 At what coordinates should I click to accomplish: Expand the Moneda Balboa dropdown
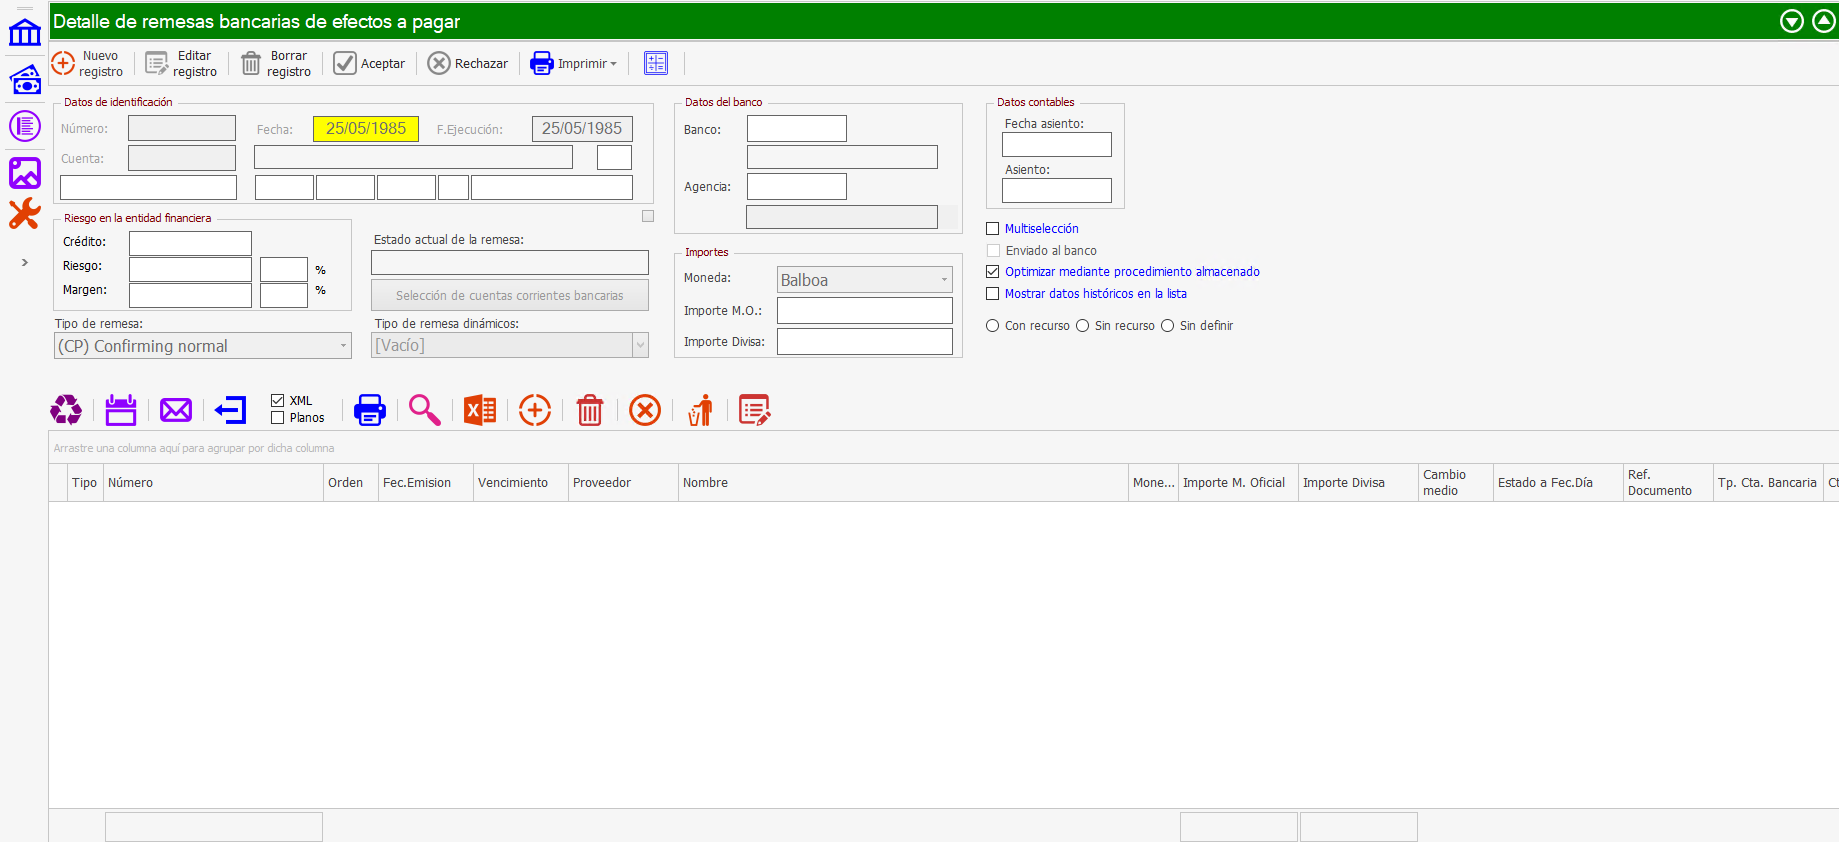click(944, 280)
